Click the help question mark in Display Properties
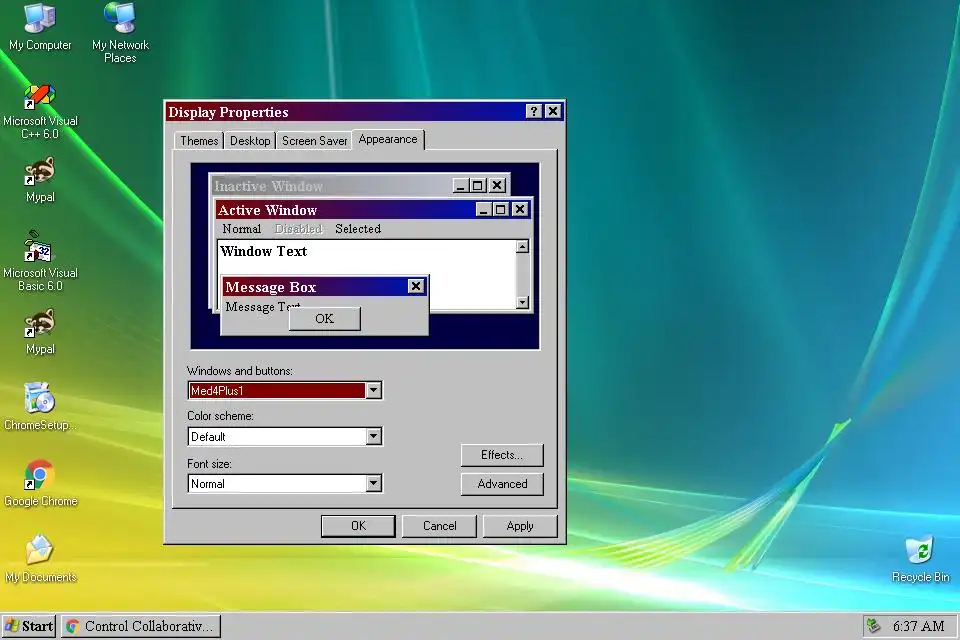Viewport: 960px width, 640px height. click(x=534, y=111)
